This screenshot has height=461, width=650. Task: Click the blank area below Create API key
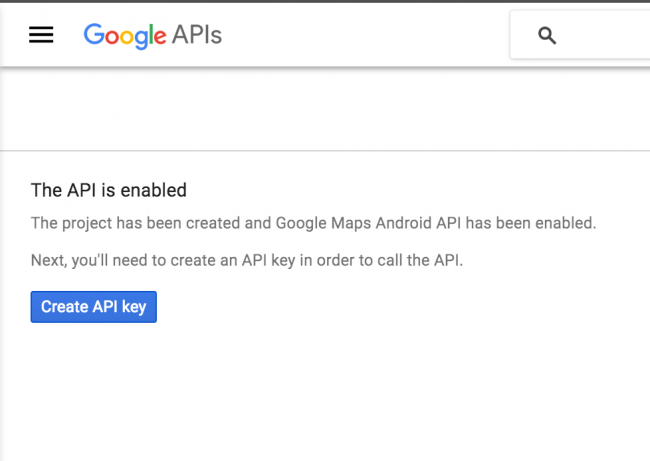coord(325,392)
